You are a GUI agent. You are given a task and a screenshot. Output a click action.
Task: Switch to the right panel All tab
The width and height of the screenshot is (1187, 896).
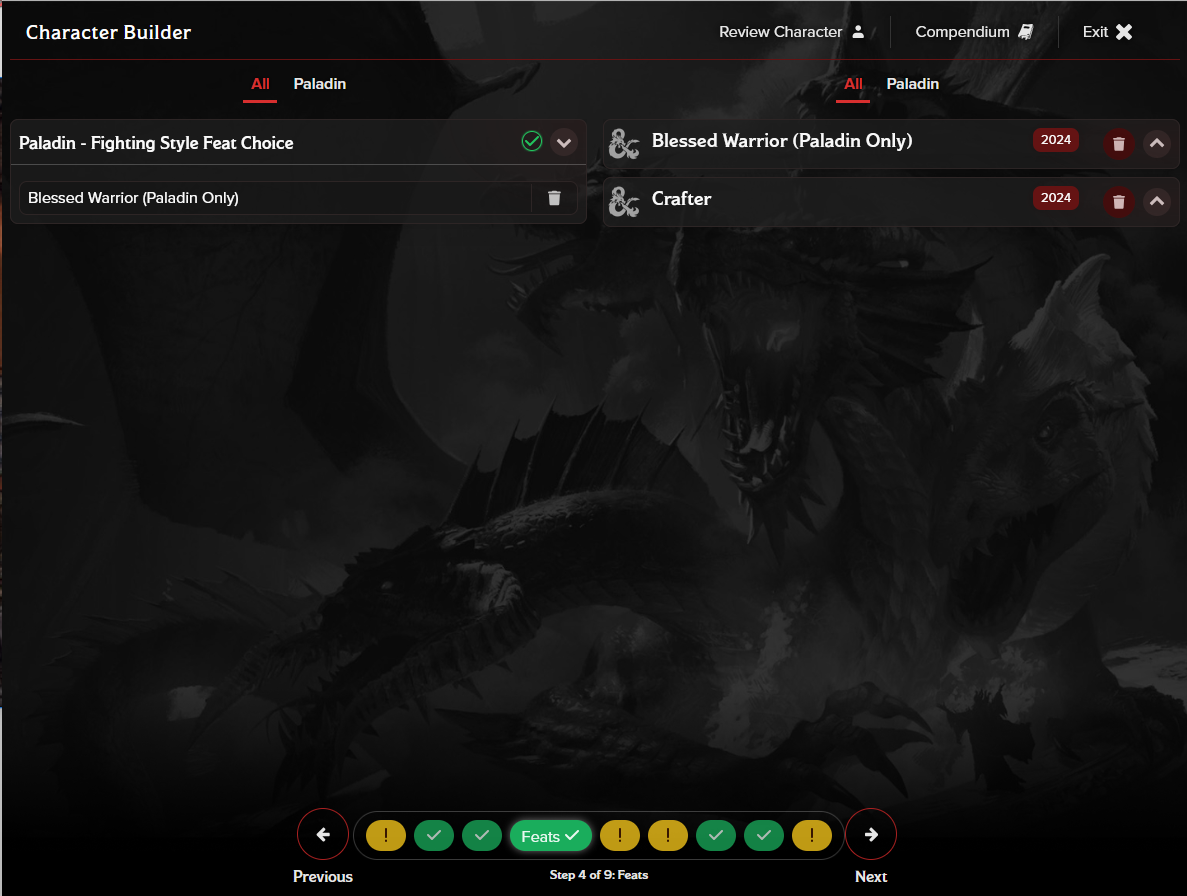(x=853, y=84)
